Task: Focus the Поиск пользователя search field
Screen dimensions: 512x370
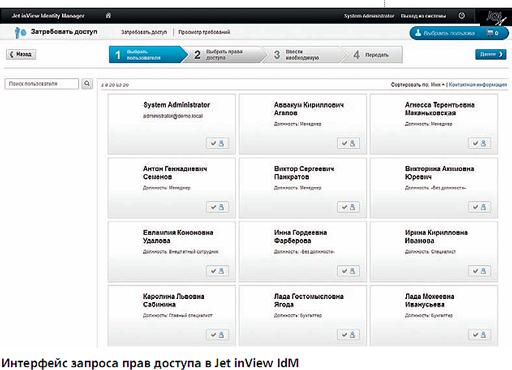Action: point(42,84)
